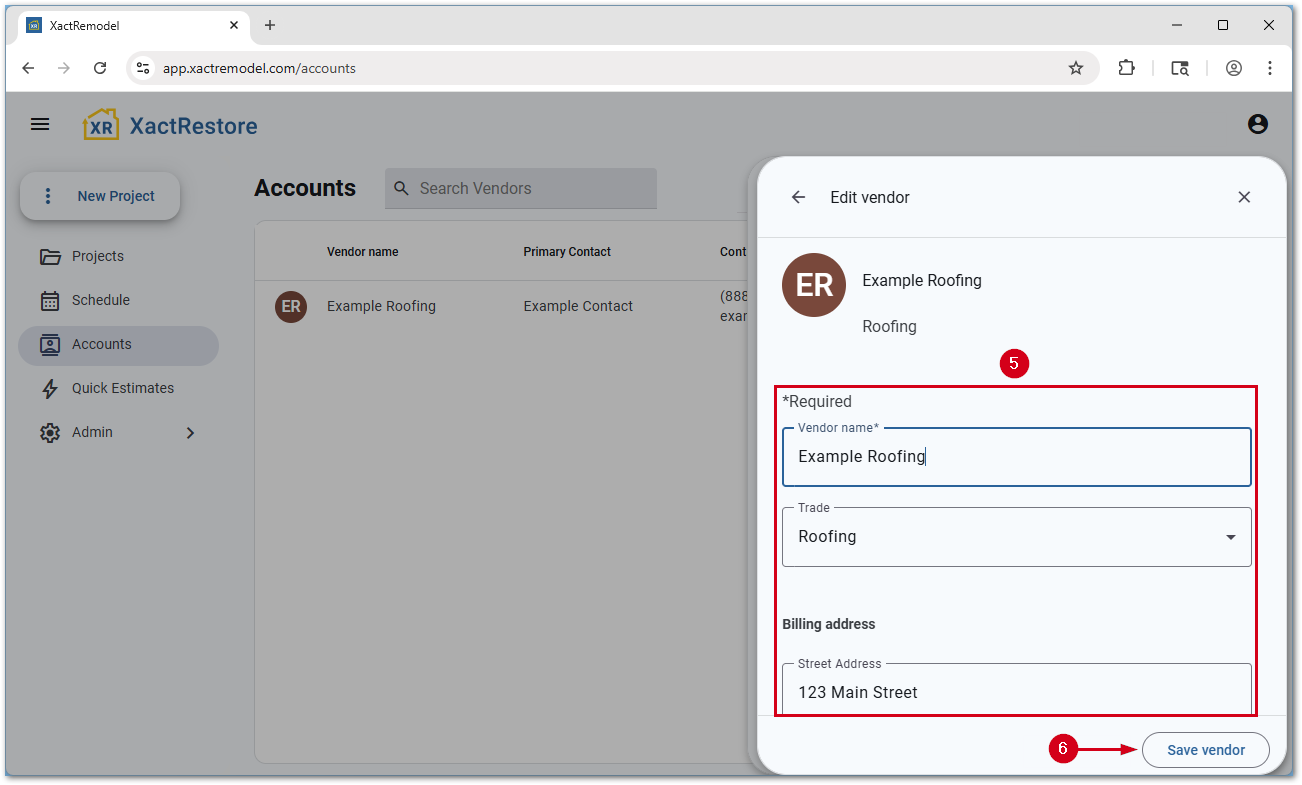Click the Roofing subtitle under vendor name

(x=889, y=326)
